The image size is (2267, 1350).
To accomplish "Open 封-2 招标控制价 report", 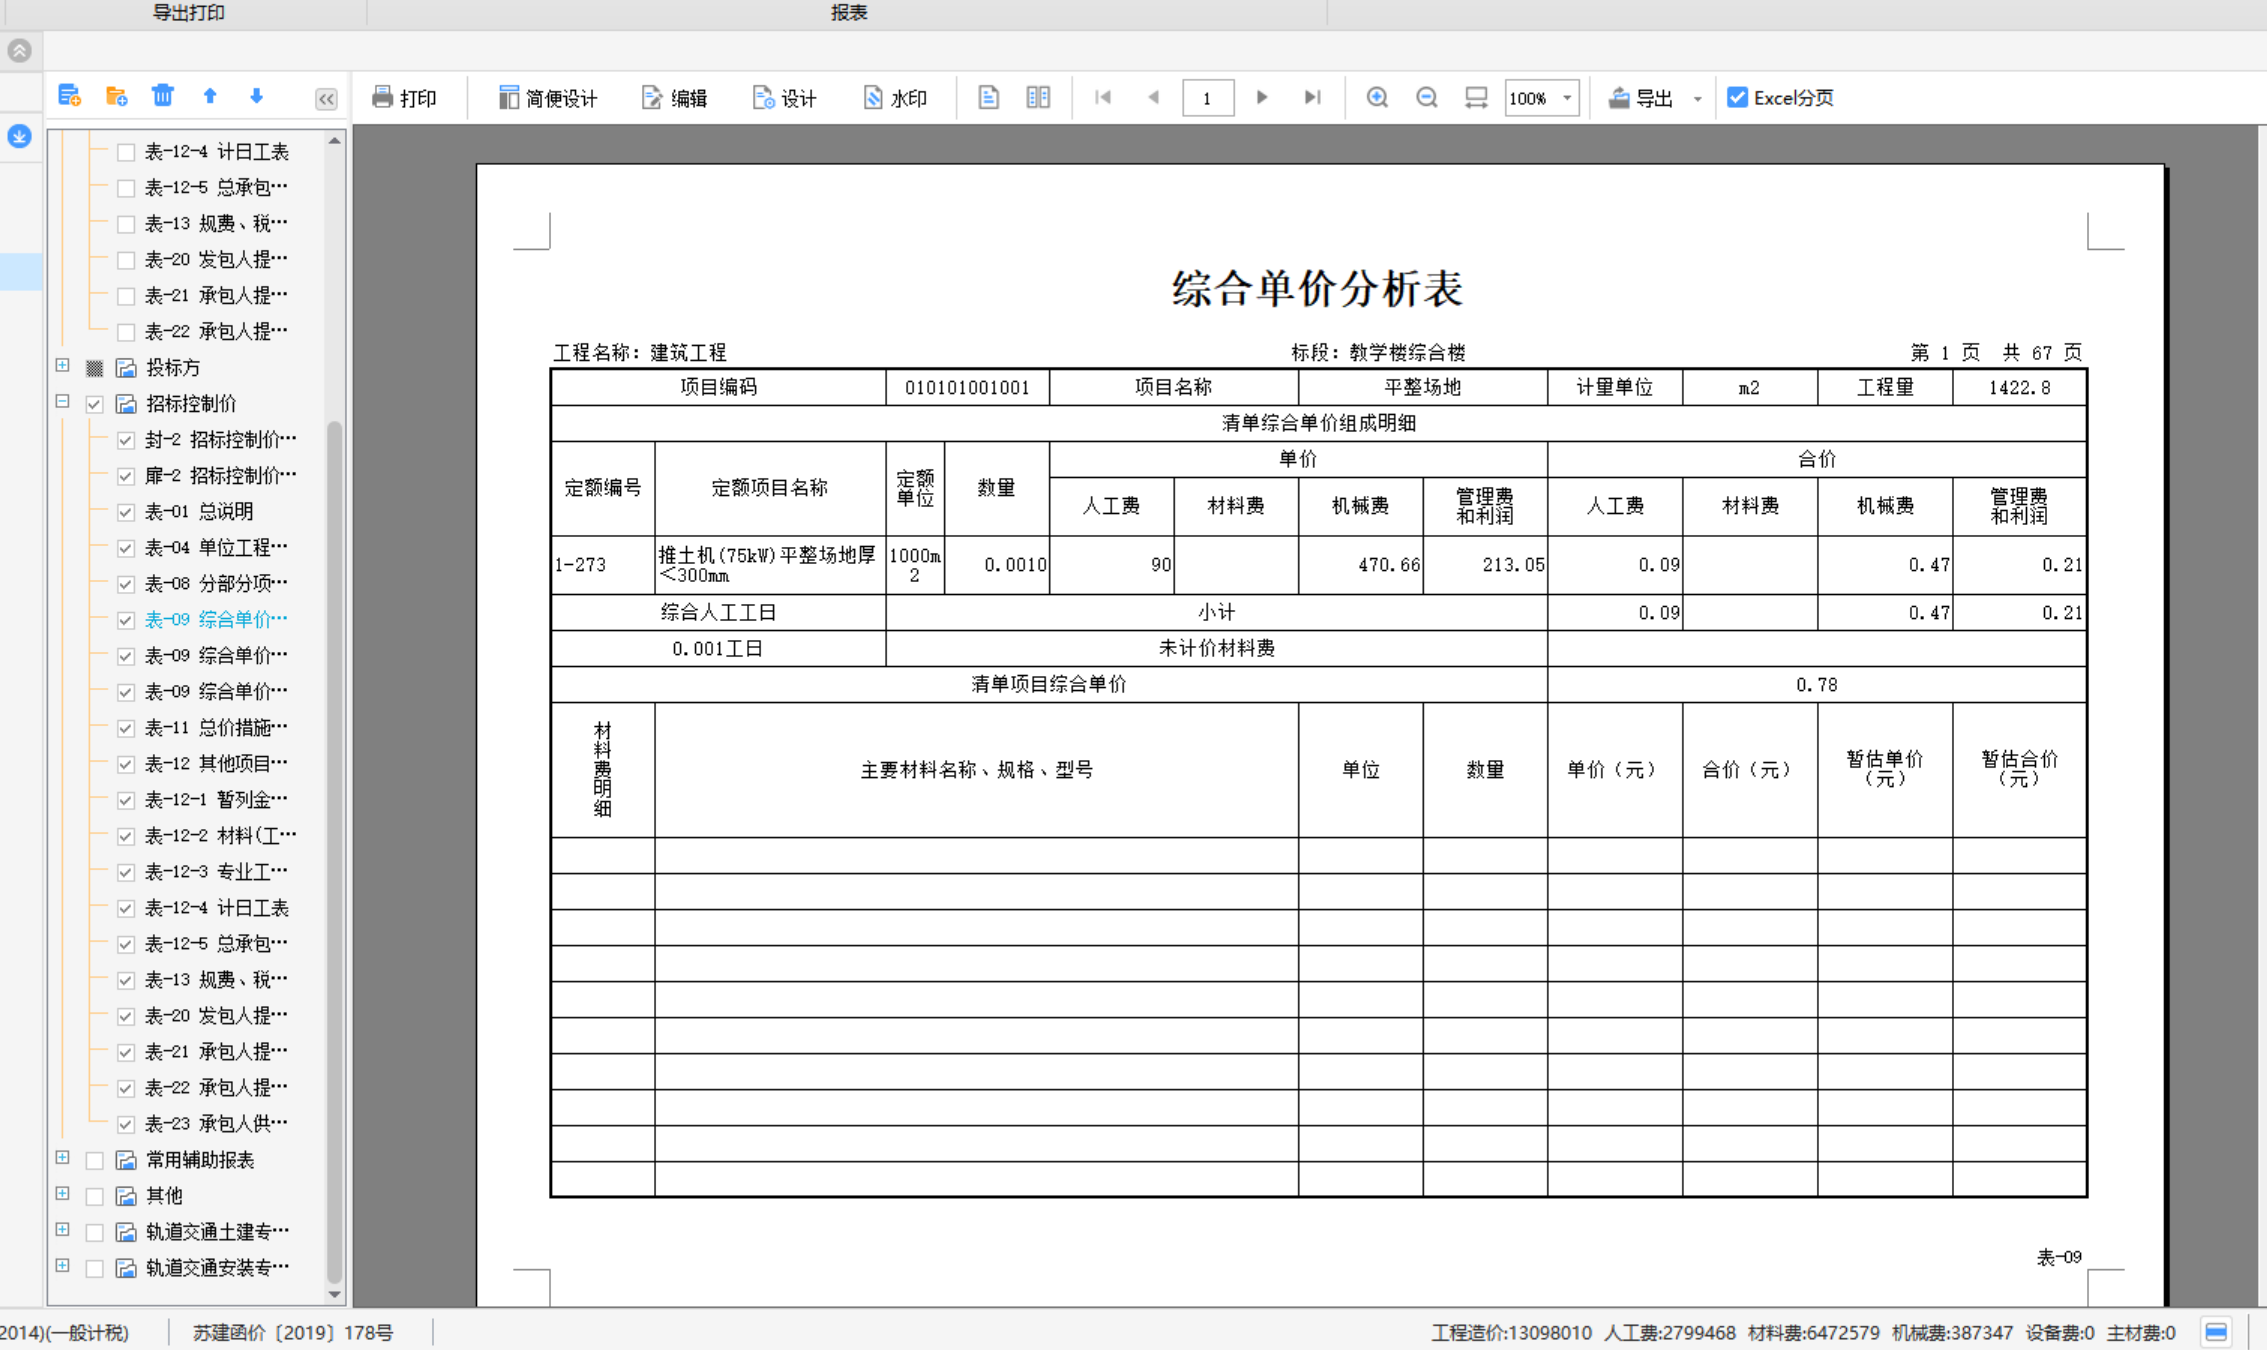I will point(220,439).
